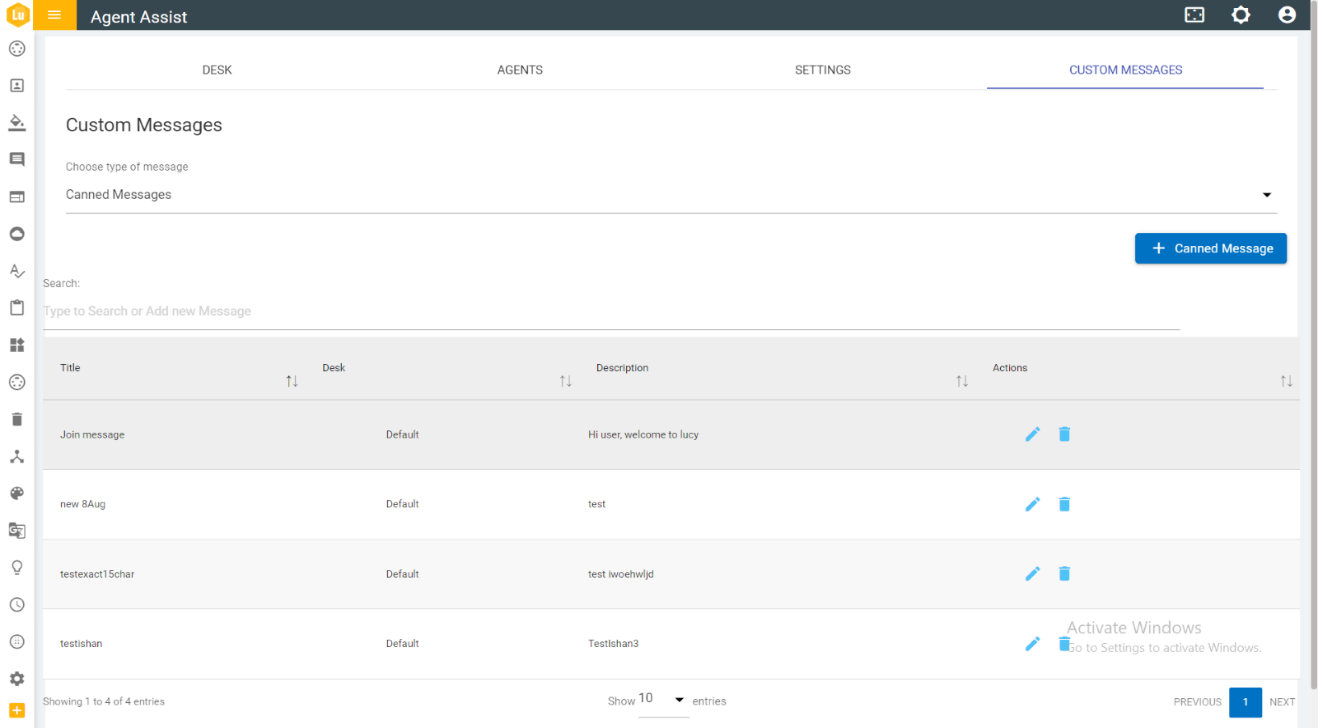The image size is (1318, 728).
Task: Toggle the brightness theme icon
Action: tap(1241, 15)
